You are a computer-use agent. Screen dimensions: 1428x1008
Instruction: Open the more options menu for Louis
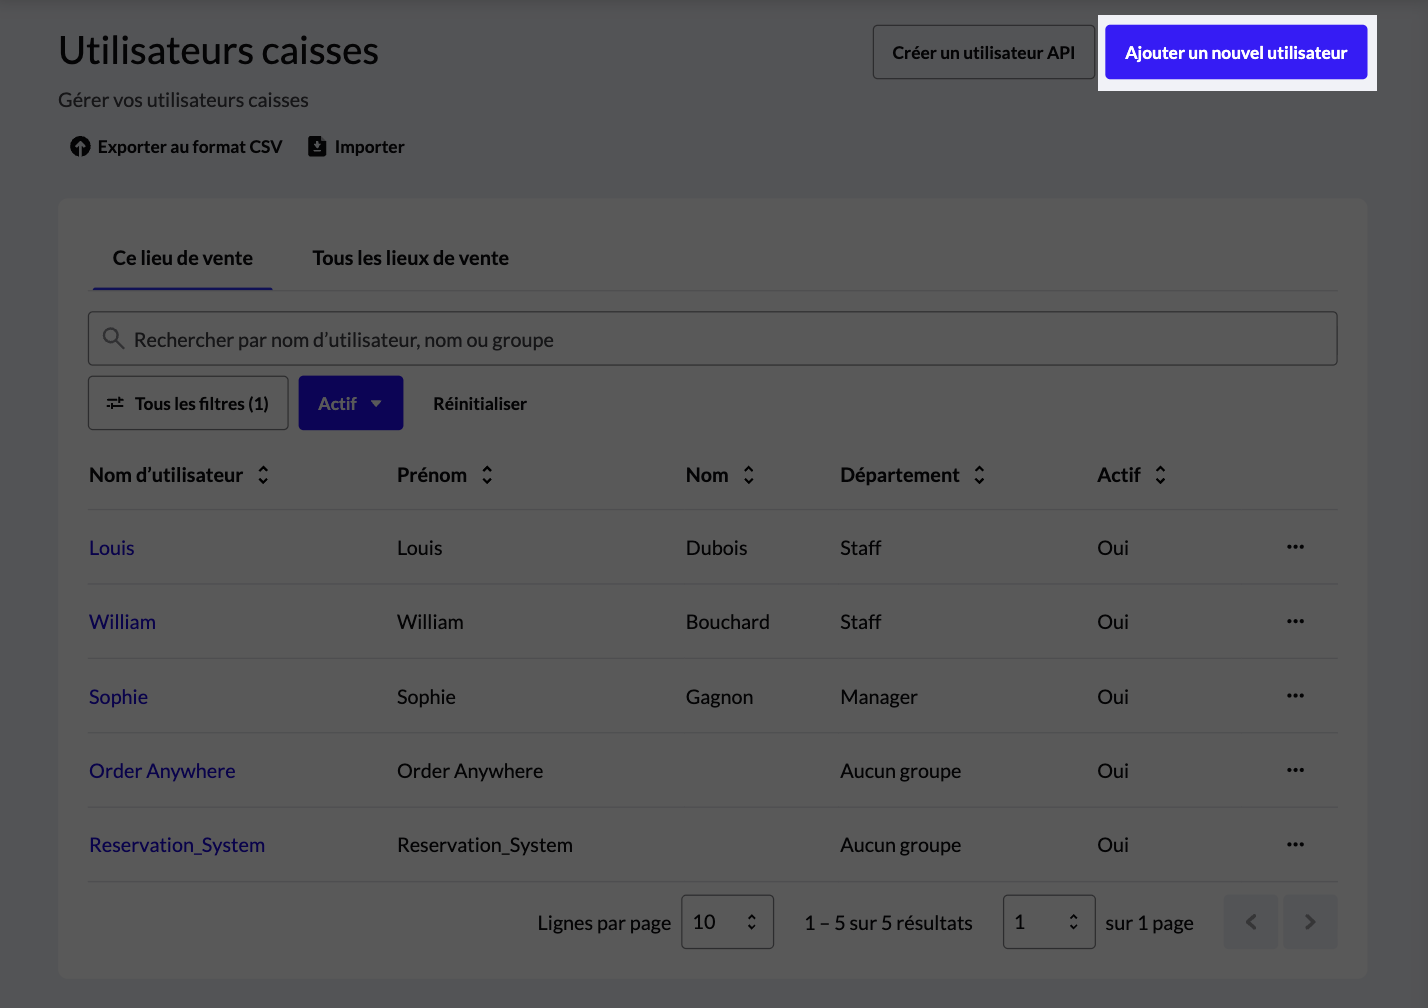click(1295, 547)
